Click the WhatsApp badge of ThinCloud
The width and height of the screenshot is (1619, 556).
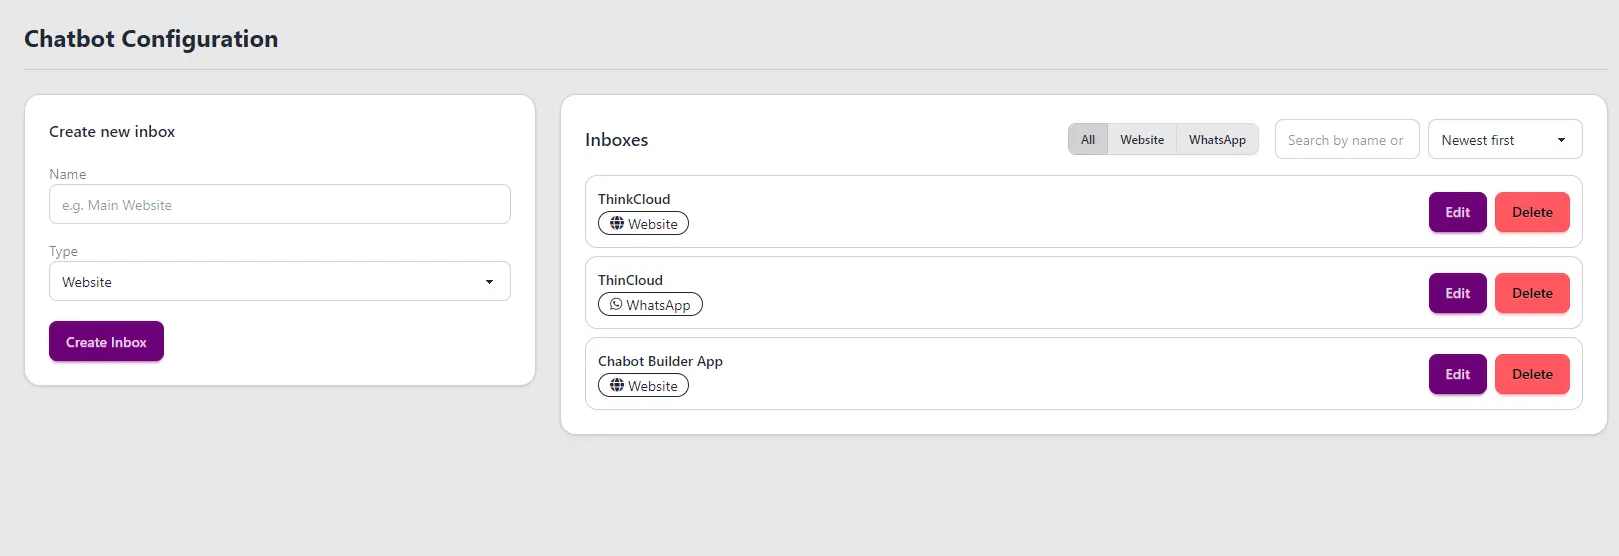[x=650, y=304]
